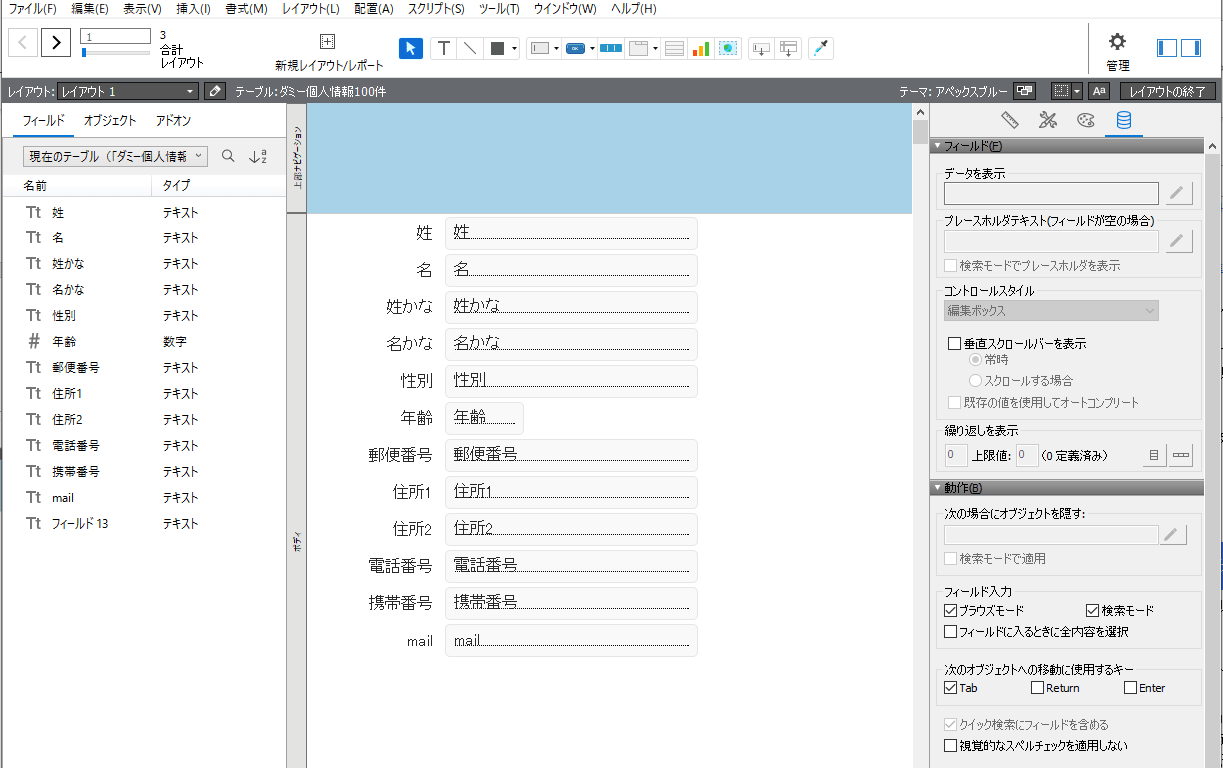The width and height of the screenshot is (1223, 768).
Task: Enable the Return key checkbox
Action: point(1037,688)
